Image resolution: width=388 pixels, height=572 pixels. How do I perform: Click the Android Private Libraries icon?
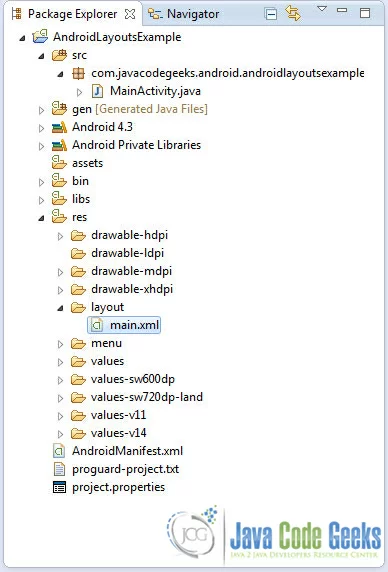tap(59, 145)
